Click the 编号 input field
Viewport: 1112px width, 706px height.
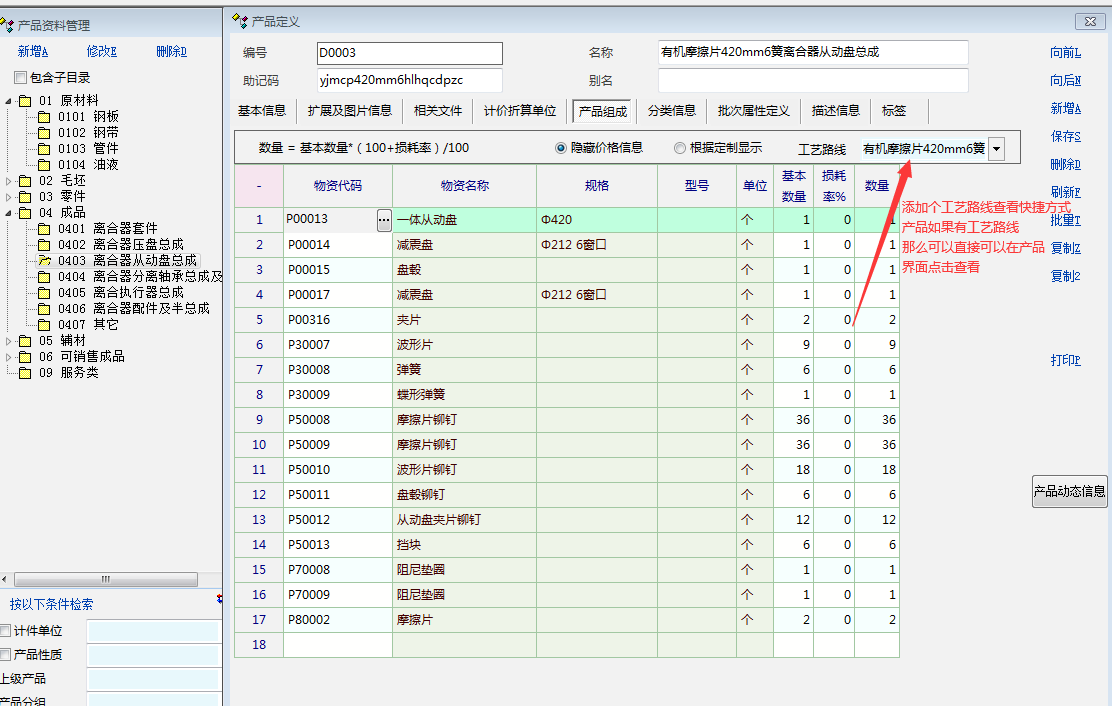[x=409, y=53]
